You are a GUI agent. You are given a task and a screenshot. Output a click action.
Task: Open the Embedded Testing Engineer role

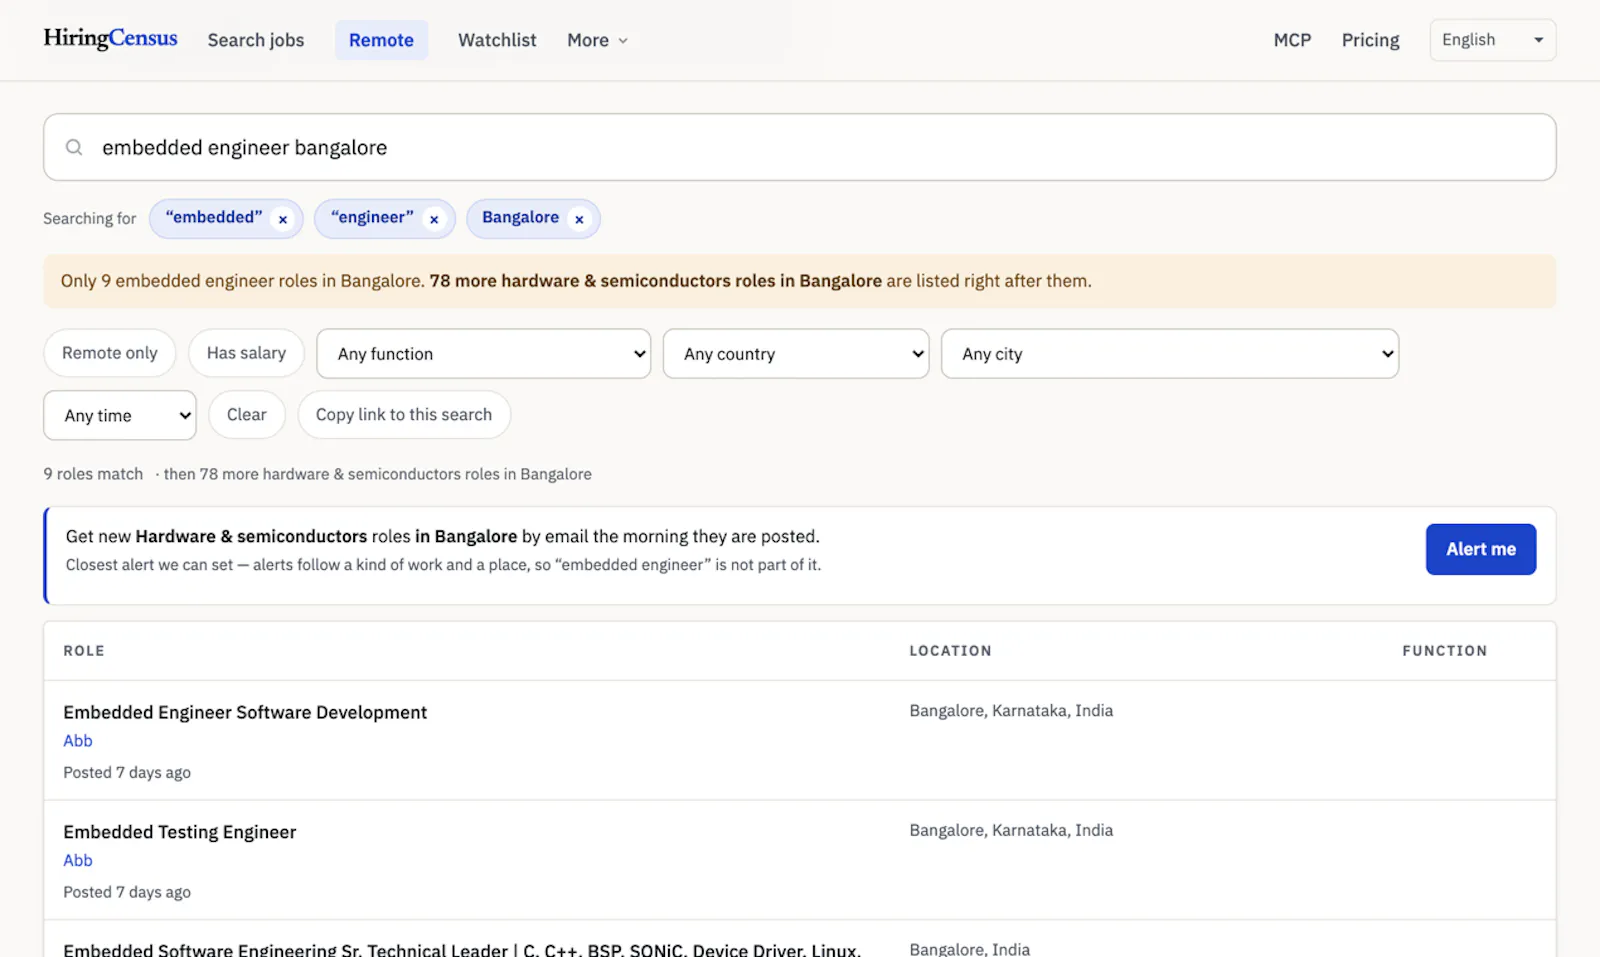tap(180, 832)
